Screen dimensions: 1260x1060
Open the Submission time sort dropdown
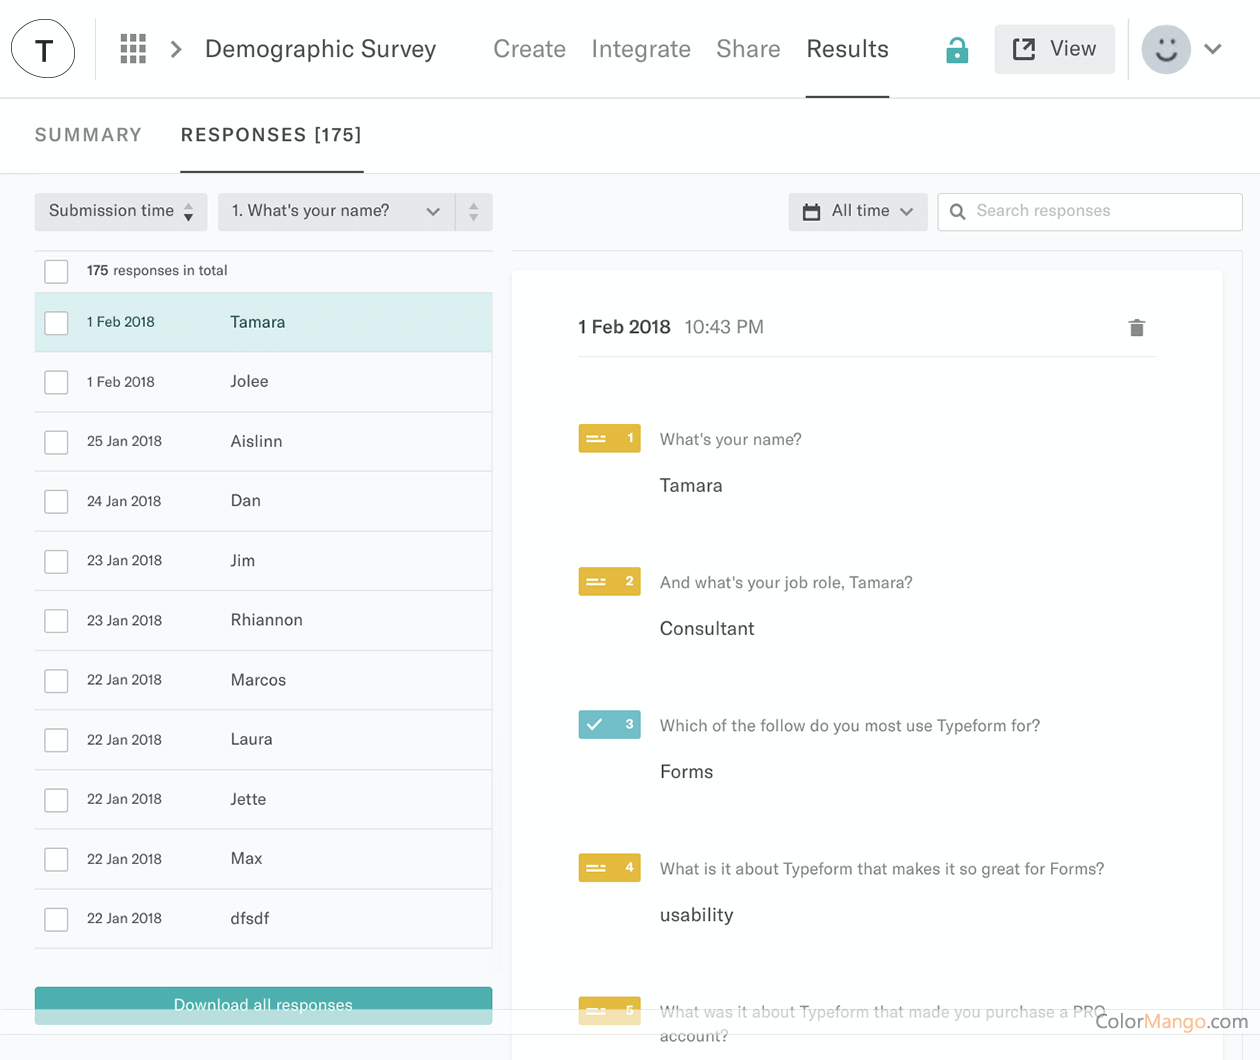[x=120, y=212]
